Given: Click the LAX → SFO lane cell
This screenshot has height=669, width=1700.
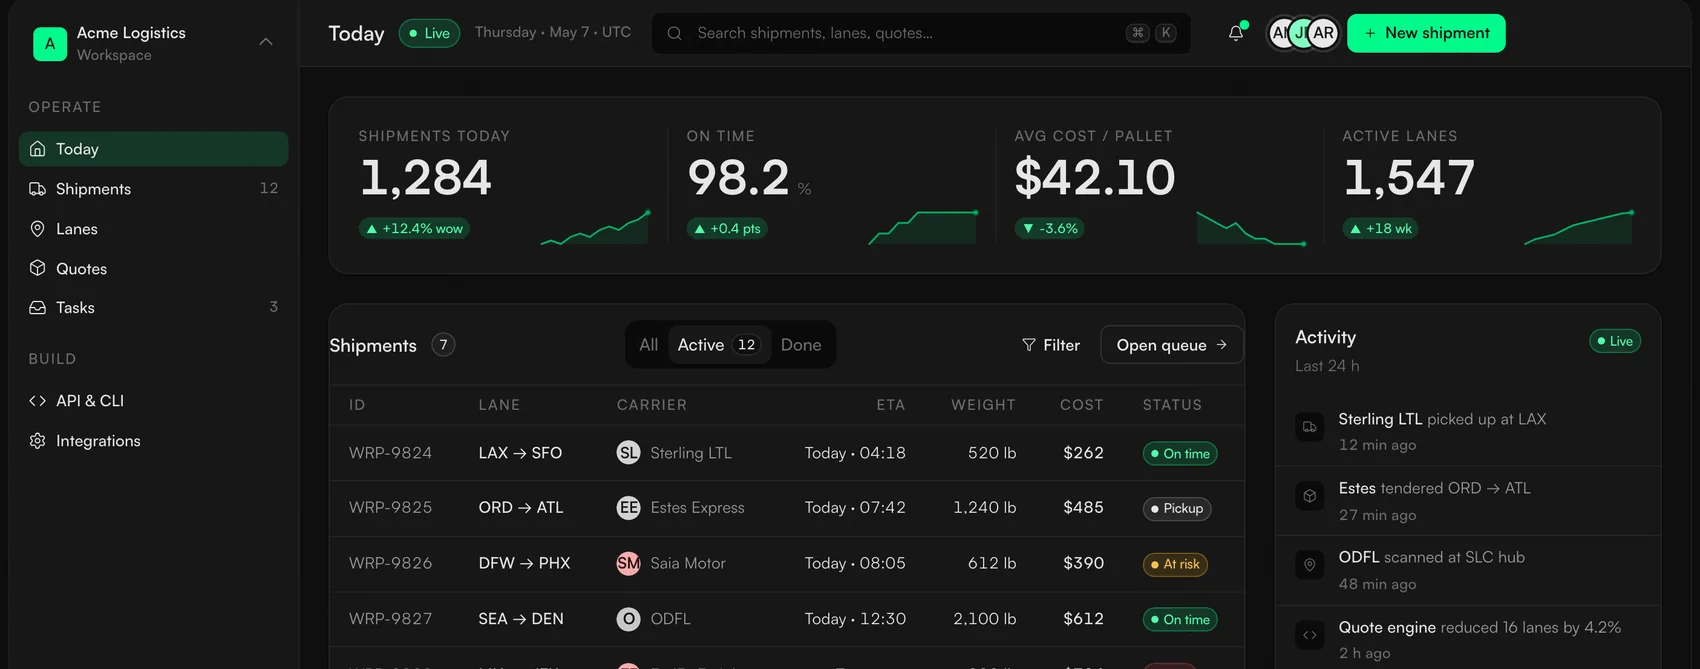Looking at the screenshot, I should point(520,453).
